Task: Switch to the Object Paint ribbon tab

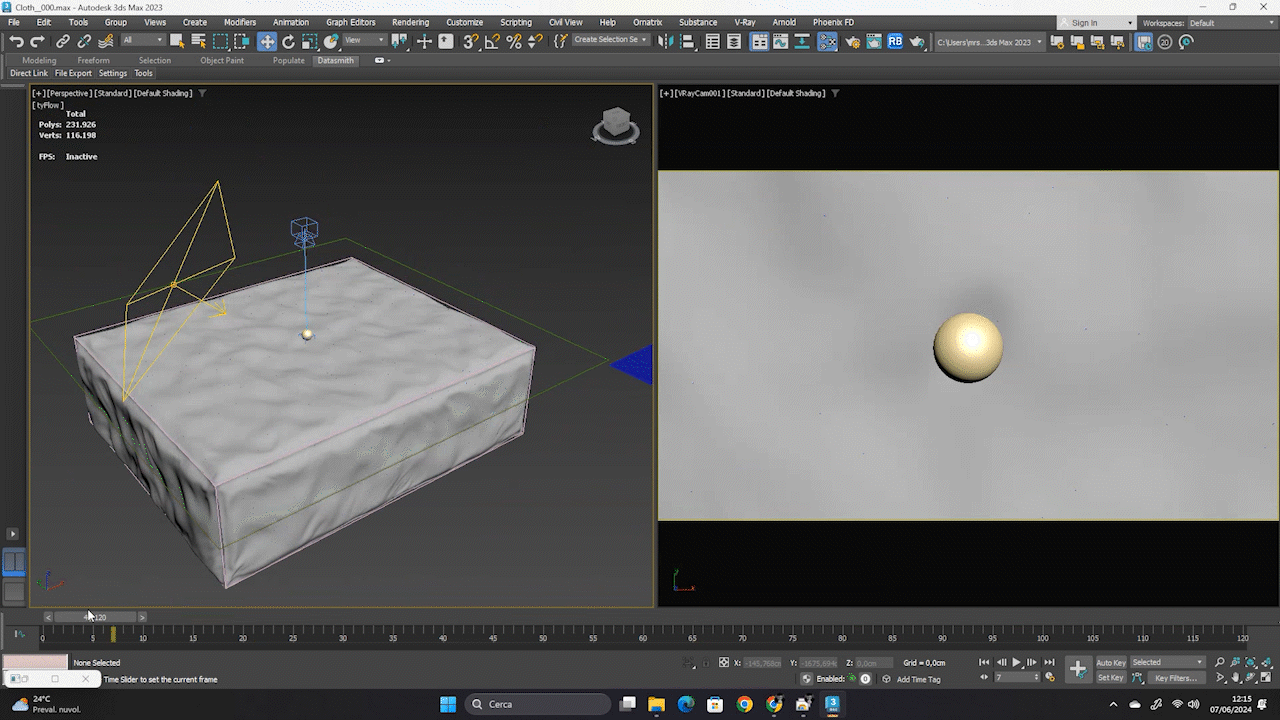Action: (222, 60)
